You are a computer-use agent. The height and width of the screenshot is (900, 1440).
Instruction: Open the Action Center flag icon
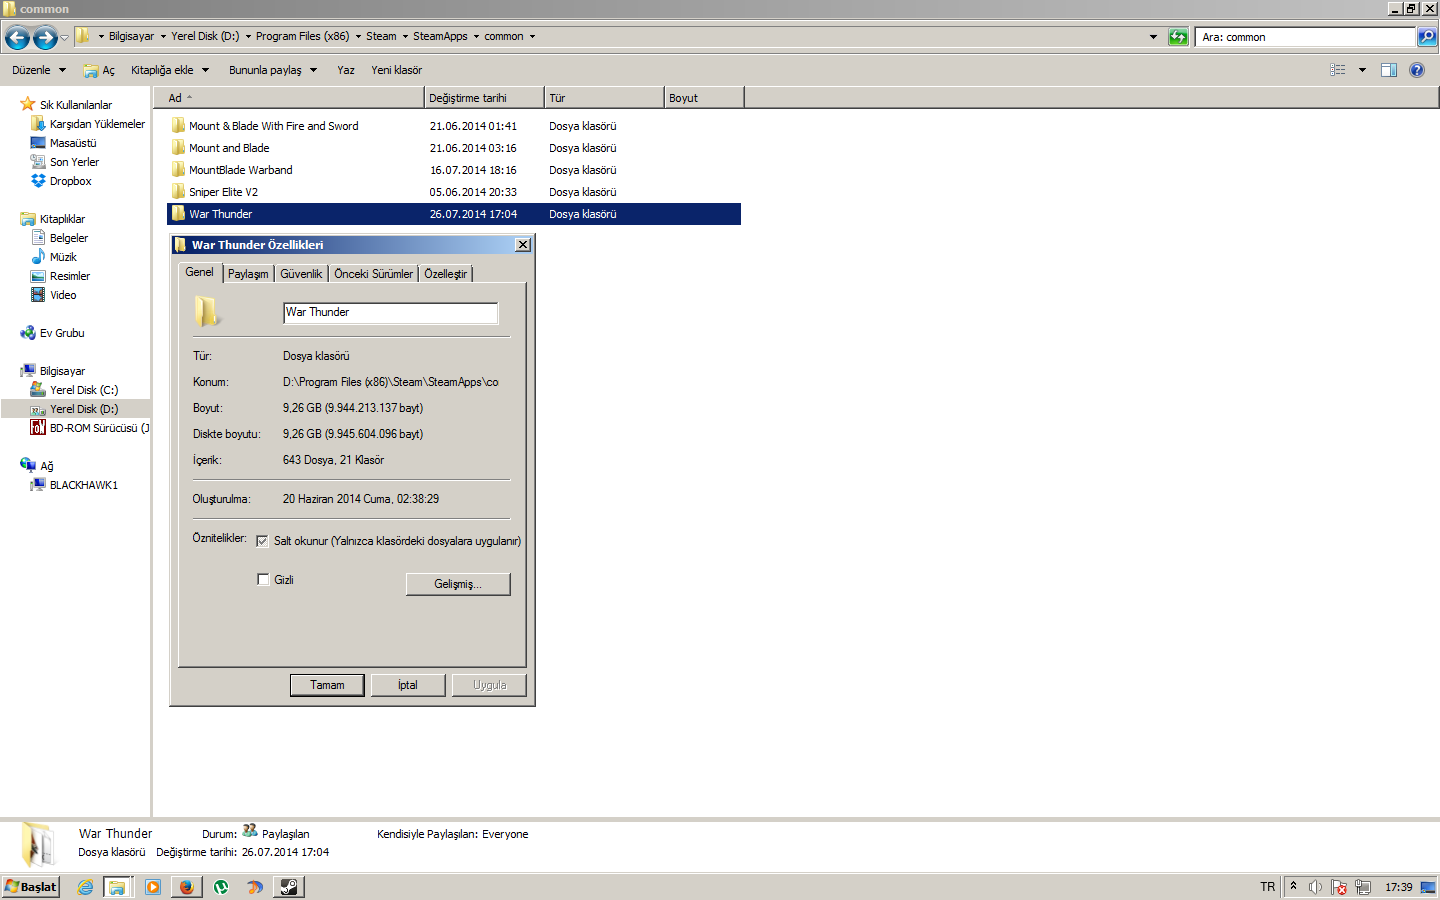[1339, 887]
